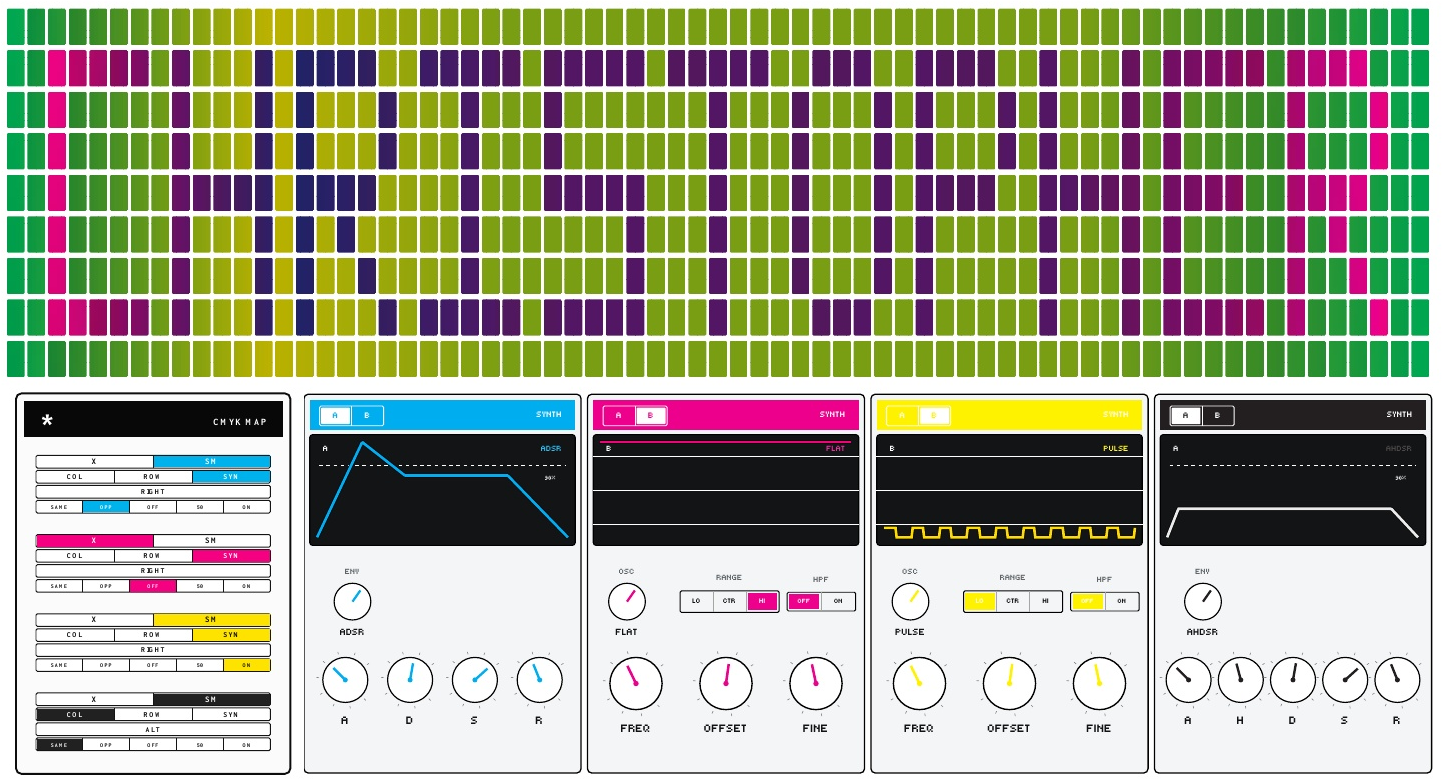Screen dimensions: 1442x779
Task: Click the R release knob in the cyan panel
Action: (539, 680)
